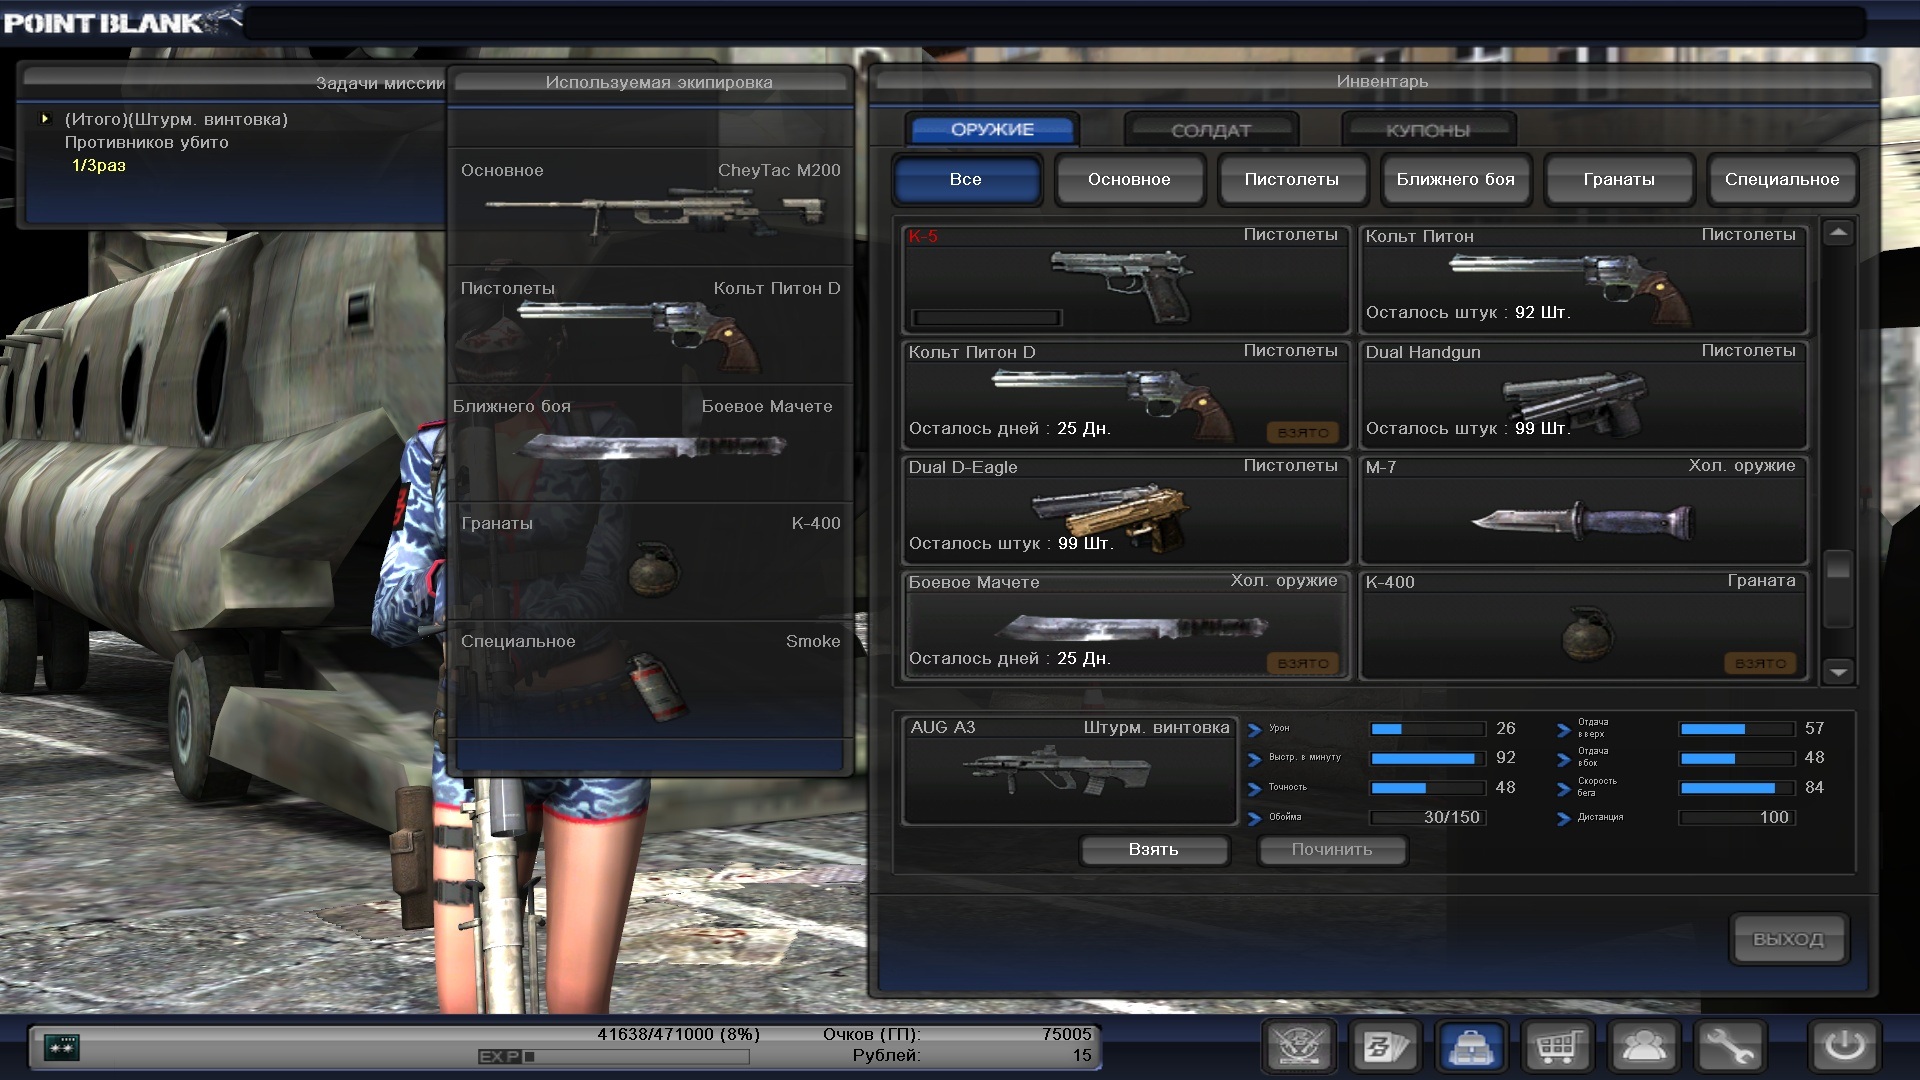
Task: Click the ВЗЯТО badge on Кольт Питон D
Action: 1303,432
